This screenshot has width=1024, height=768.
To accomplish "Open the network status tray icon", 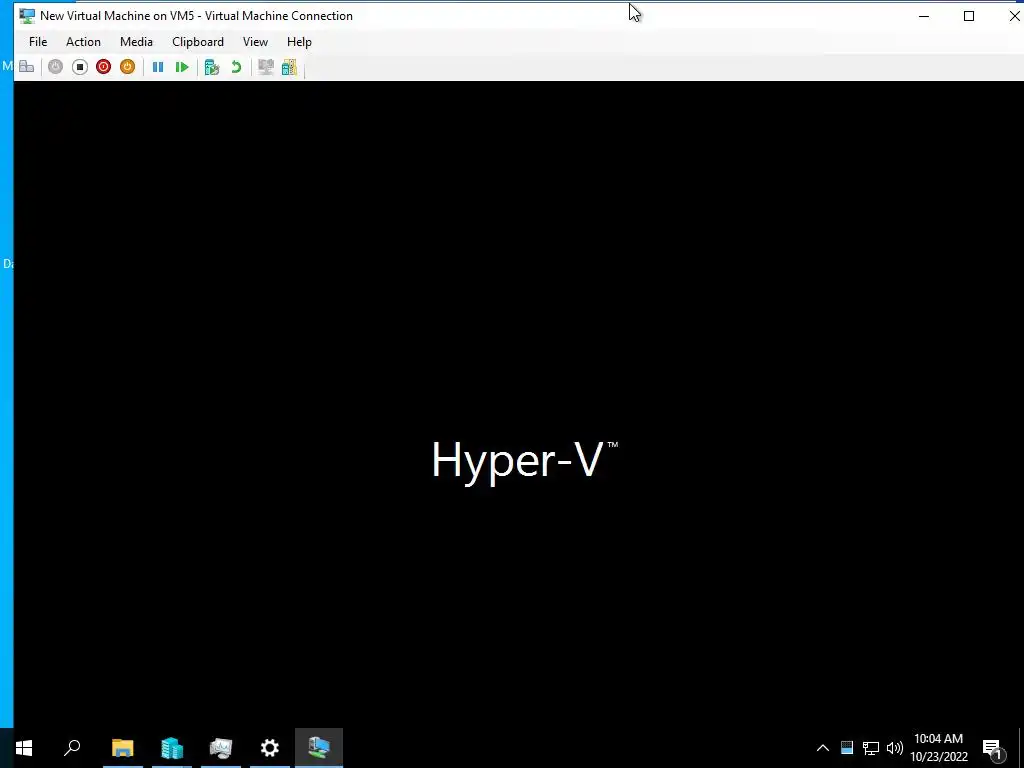I will (871, 748).
